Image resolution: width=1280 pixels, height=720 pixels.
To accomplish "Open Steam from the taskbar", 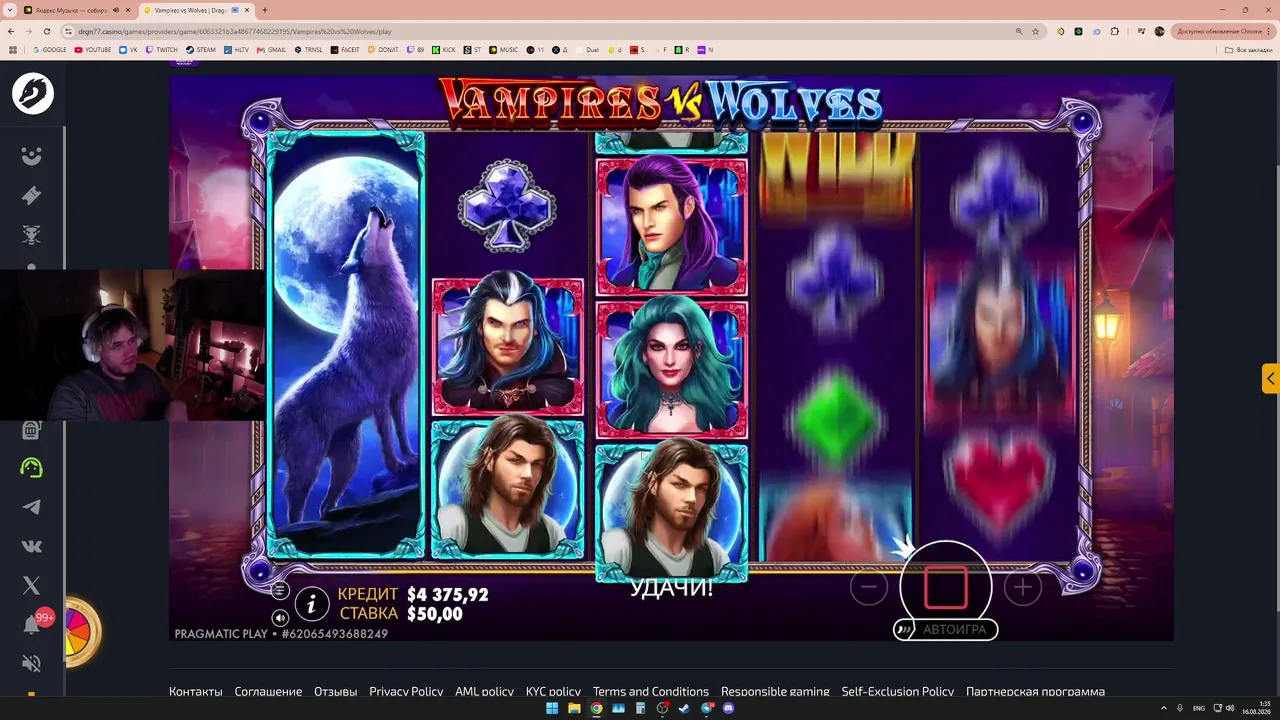I will (x=684, y=708).
